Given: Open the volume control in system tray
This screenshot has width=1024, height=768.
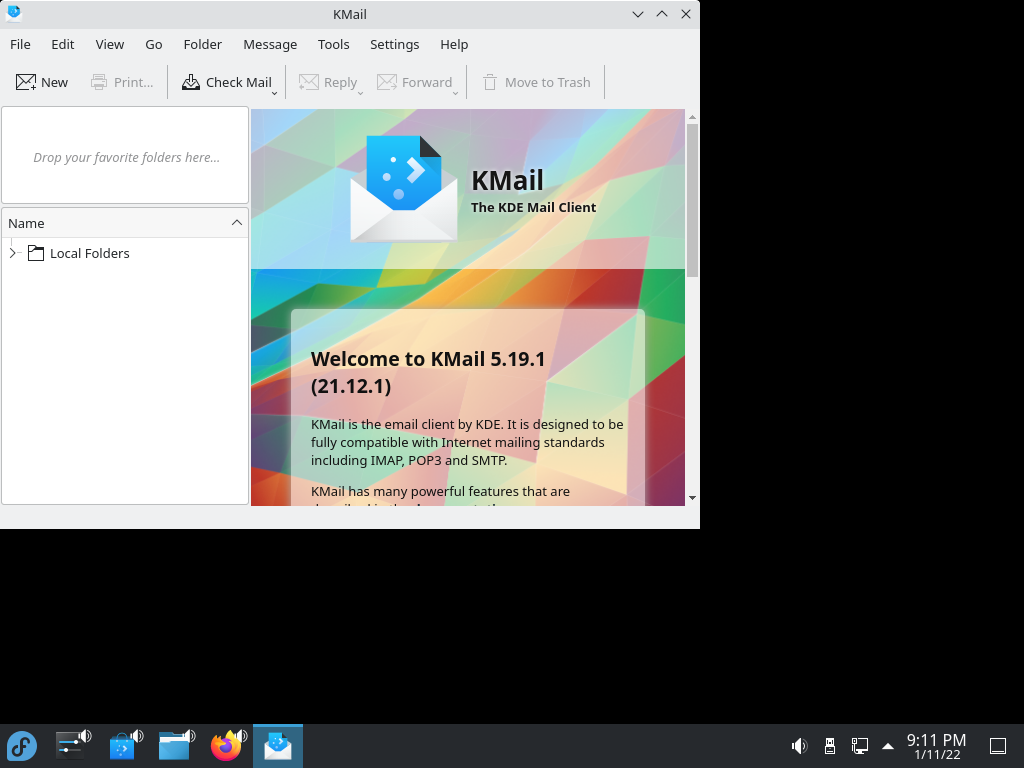Looking at the screenshot, I should 799,746.
